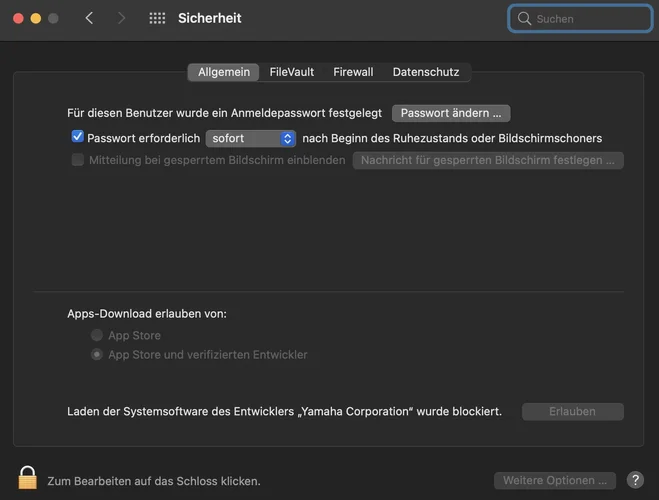Open Weitere Optionen button
The image size is (659, 500).
point(554,480)
